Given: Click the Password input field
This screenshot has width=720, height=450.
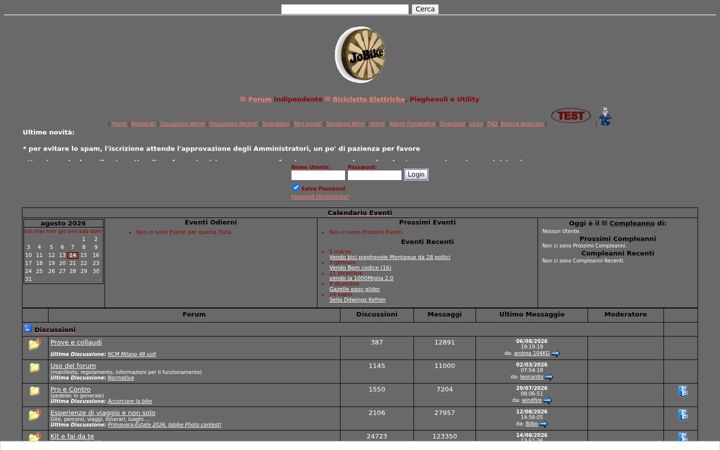Looking at the screenshot, I should tap(374, 175).
